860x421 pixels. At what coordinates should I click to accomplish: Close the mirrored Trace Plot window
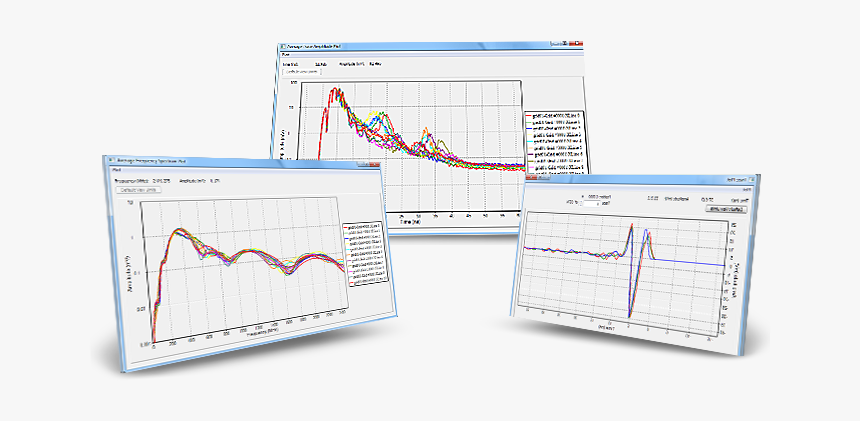531,177
